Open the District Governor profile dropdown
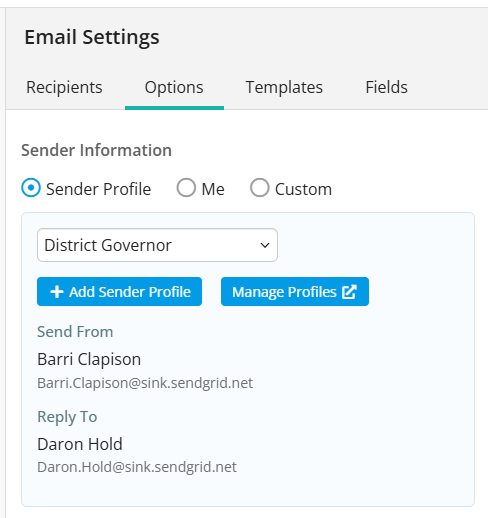Screen dimensions: 488x518 tap(157, 245)
